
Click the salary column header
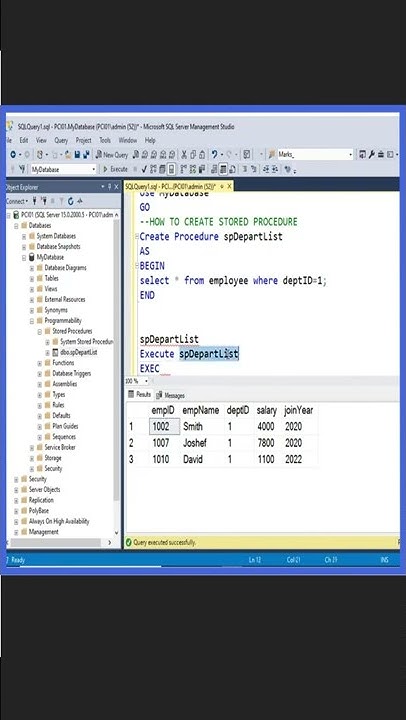pyautogui.click(x=266, y=411)
